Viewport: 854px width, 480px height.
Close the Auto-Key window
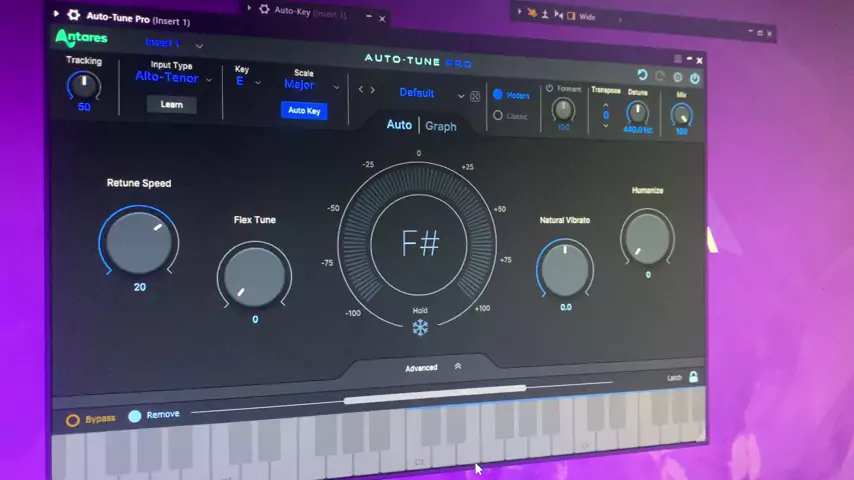[382, 19]
